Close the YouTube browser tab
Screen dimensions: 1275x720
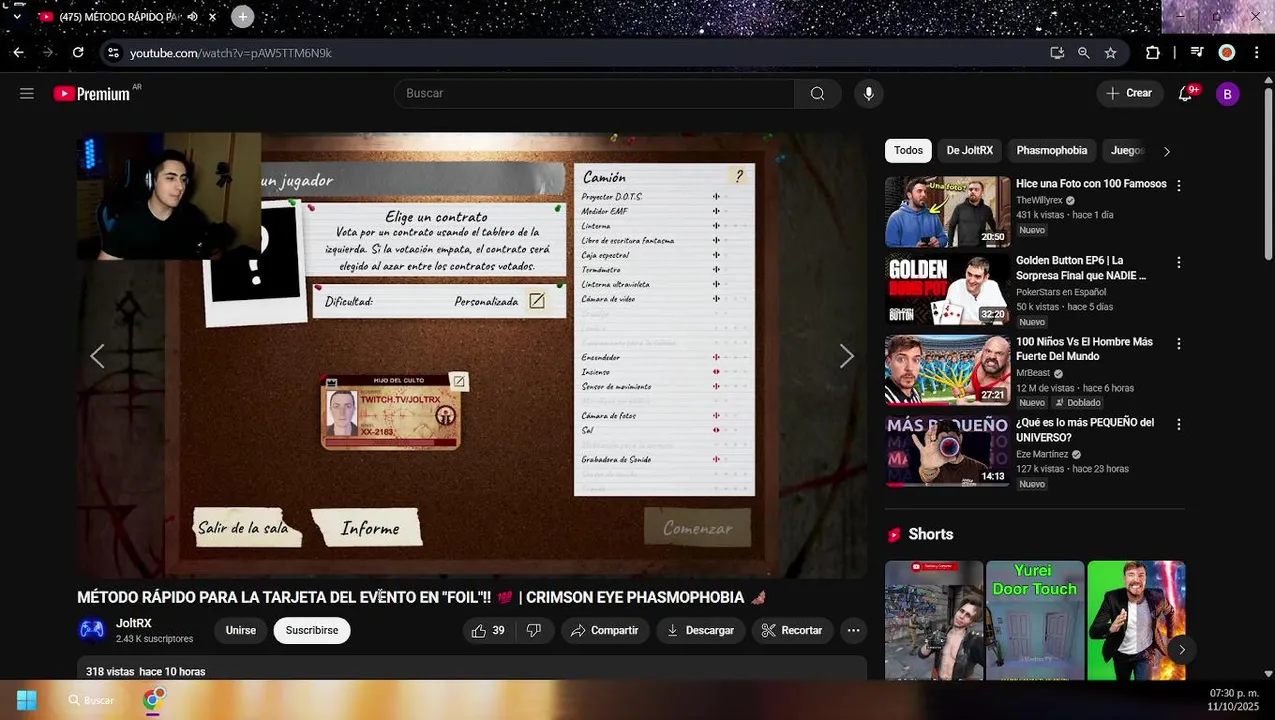click(x=212, y=17)
